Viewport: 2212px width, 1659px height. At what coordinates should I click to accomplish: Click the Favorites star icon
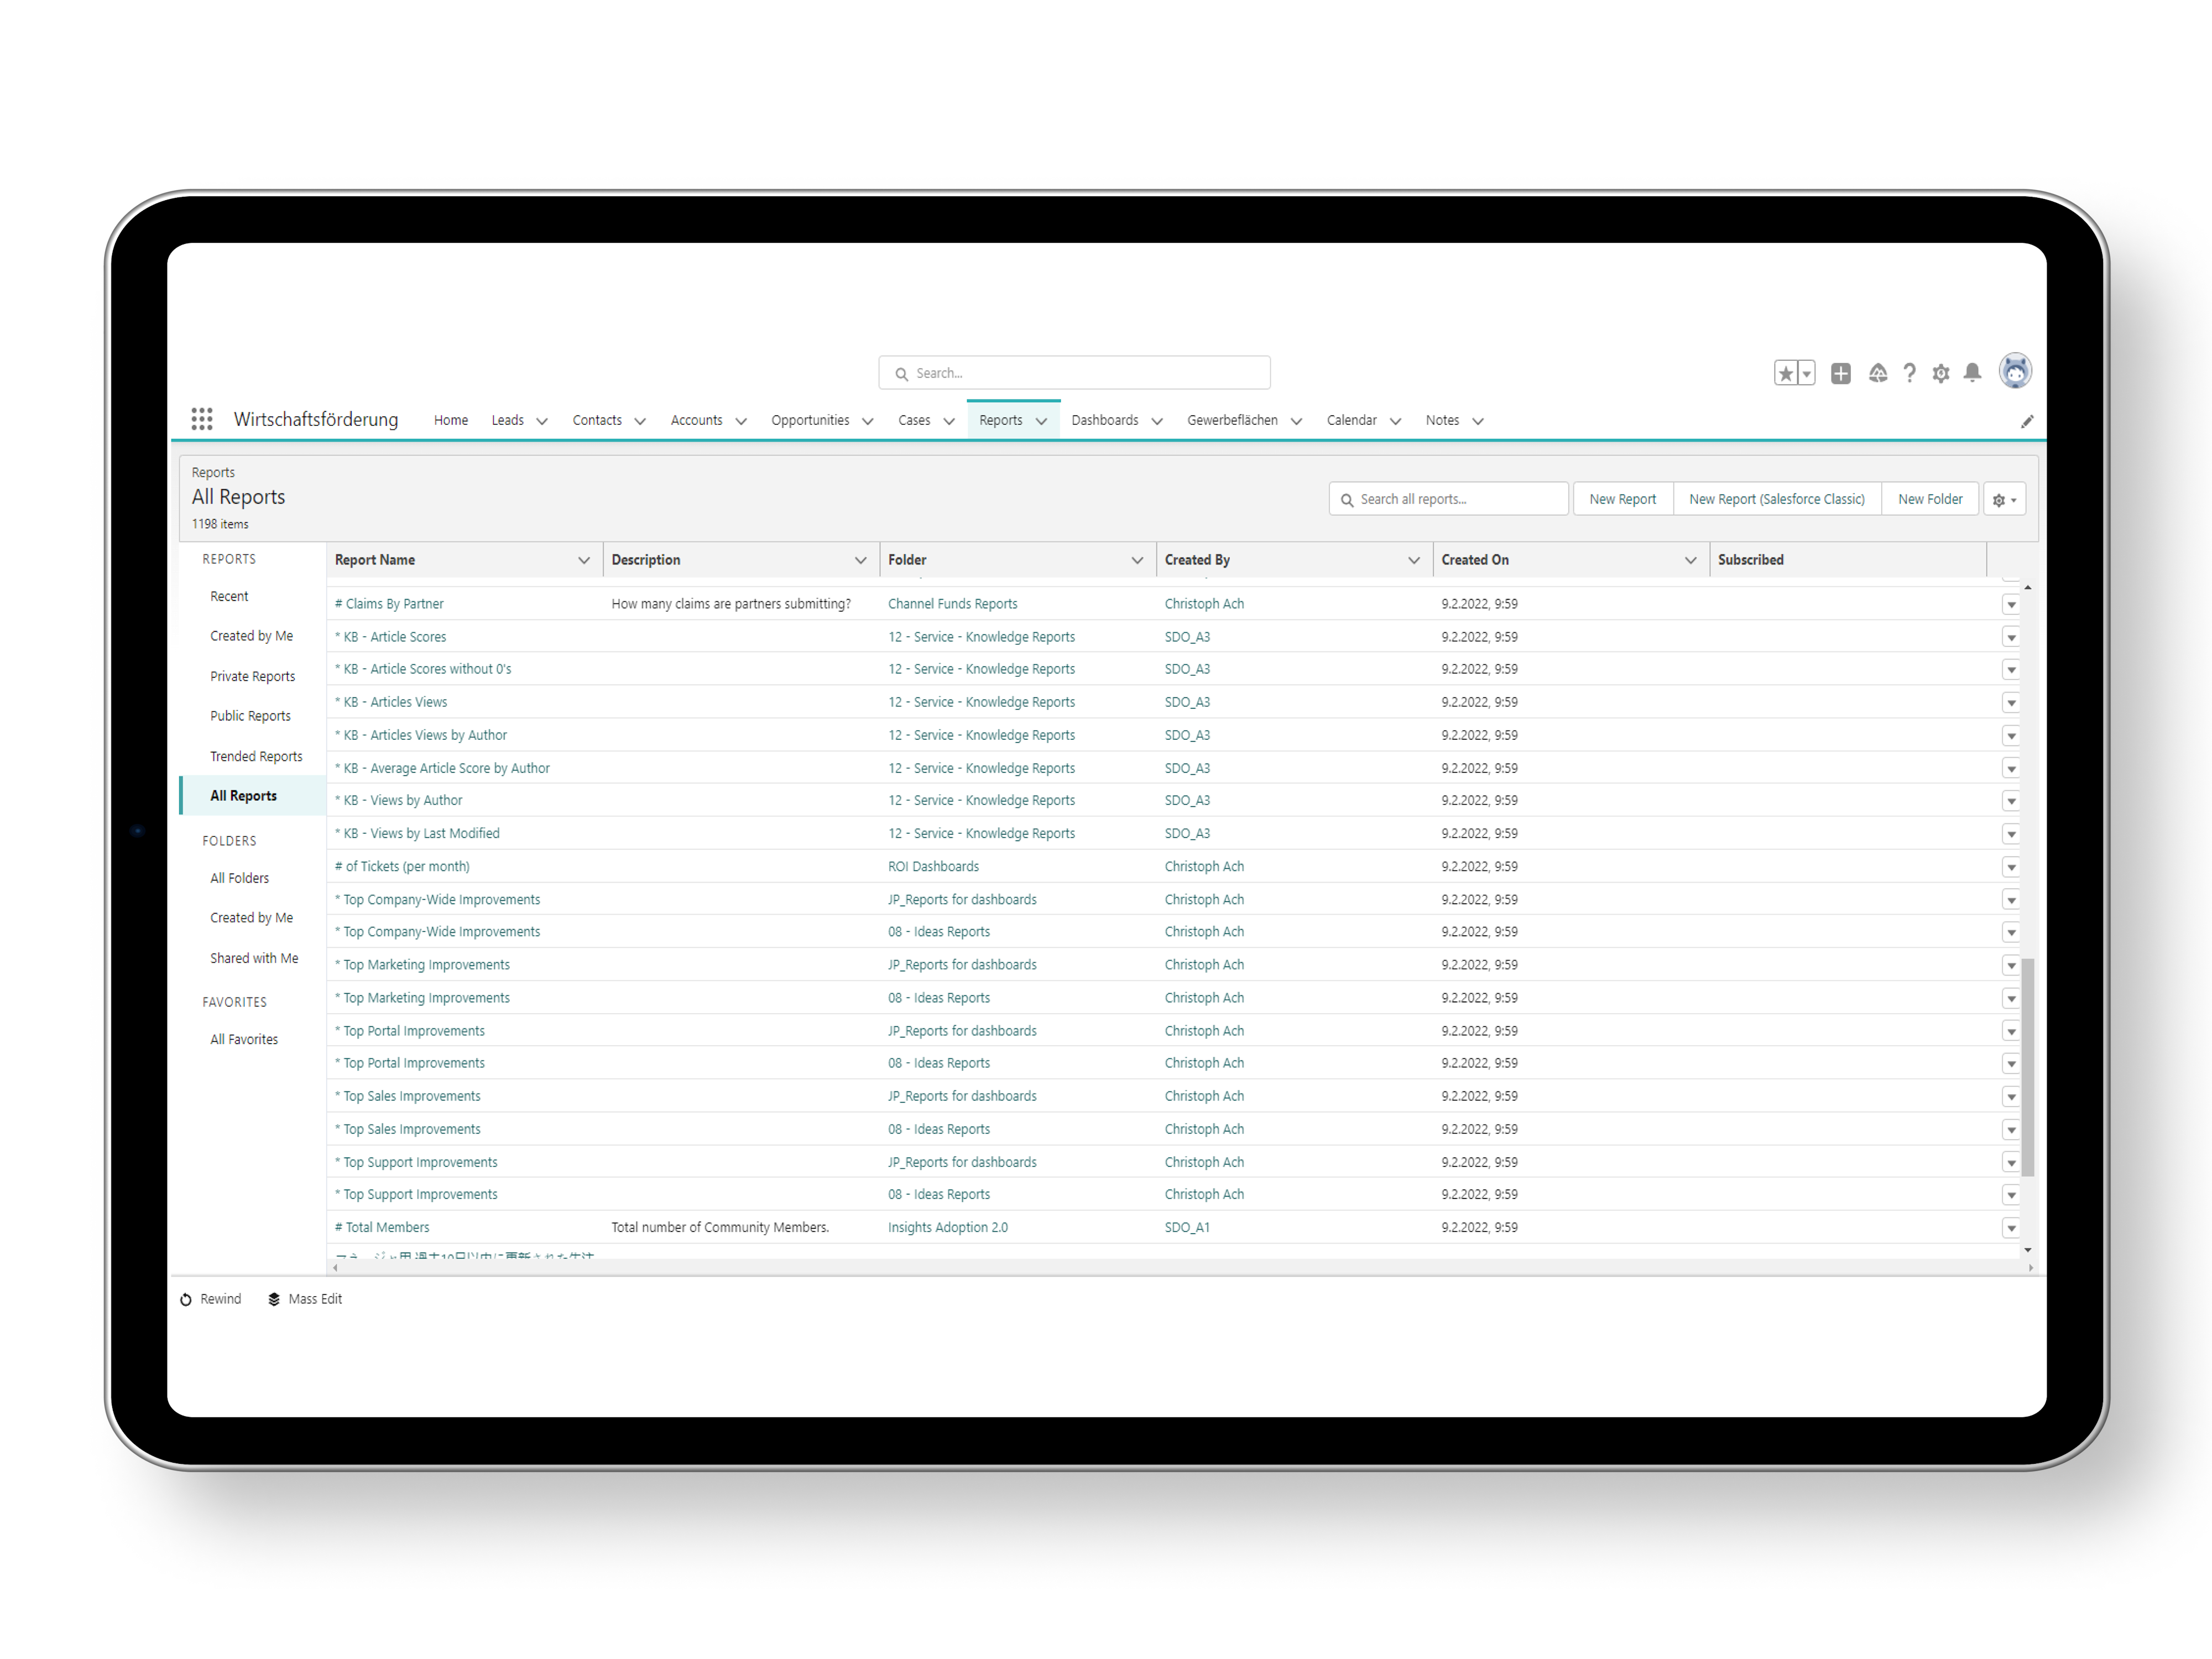pyautogui.click(x=1785, y=373)
